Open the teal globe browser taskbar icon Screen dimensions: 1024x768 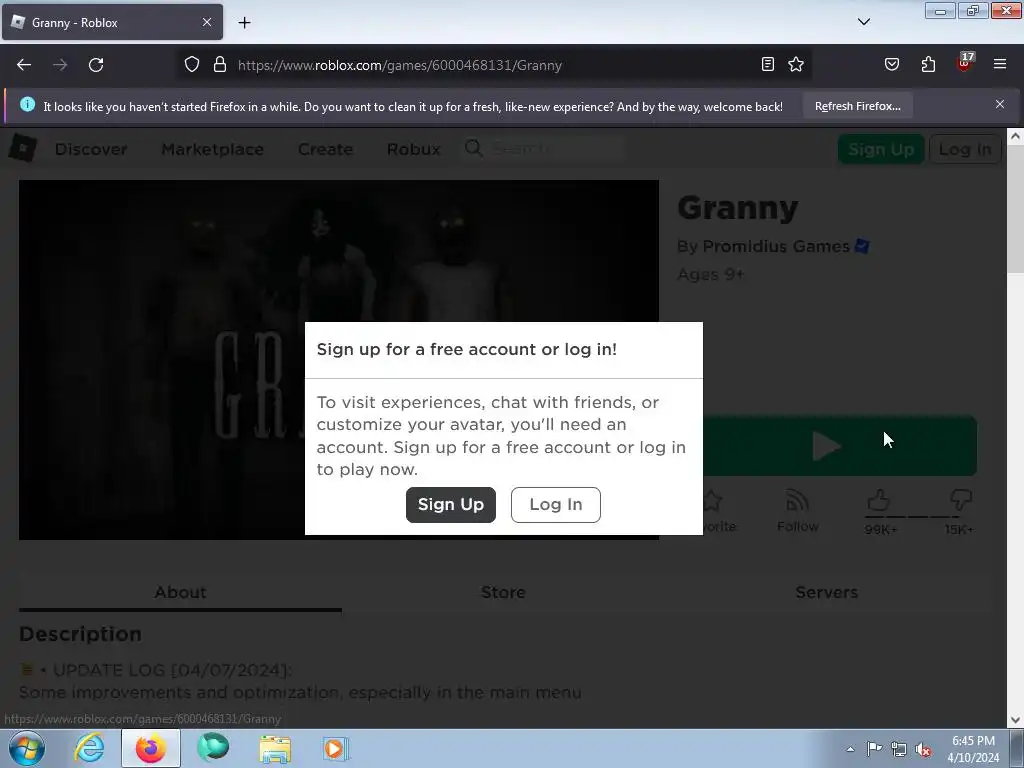click(x=213, y=748)
